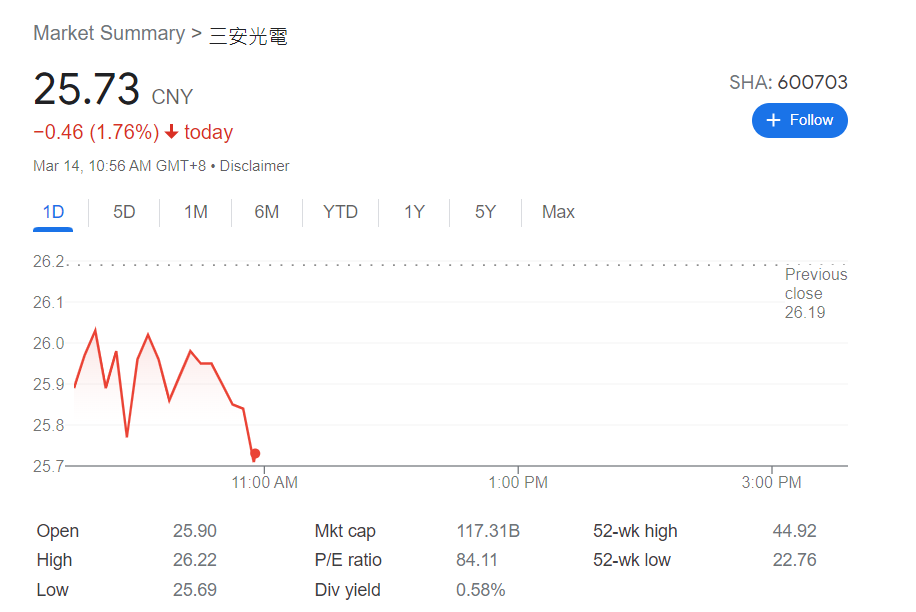
Task: View the 1Y chart range
Action: coord(414,212)
